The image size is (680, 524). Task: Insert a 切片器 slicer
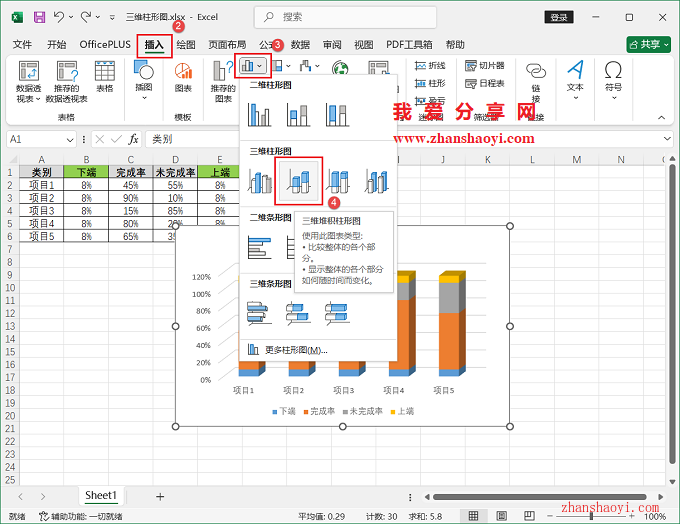pyautogui.click(x=485, y=66)
